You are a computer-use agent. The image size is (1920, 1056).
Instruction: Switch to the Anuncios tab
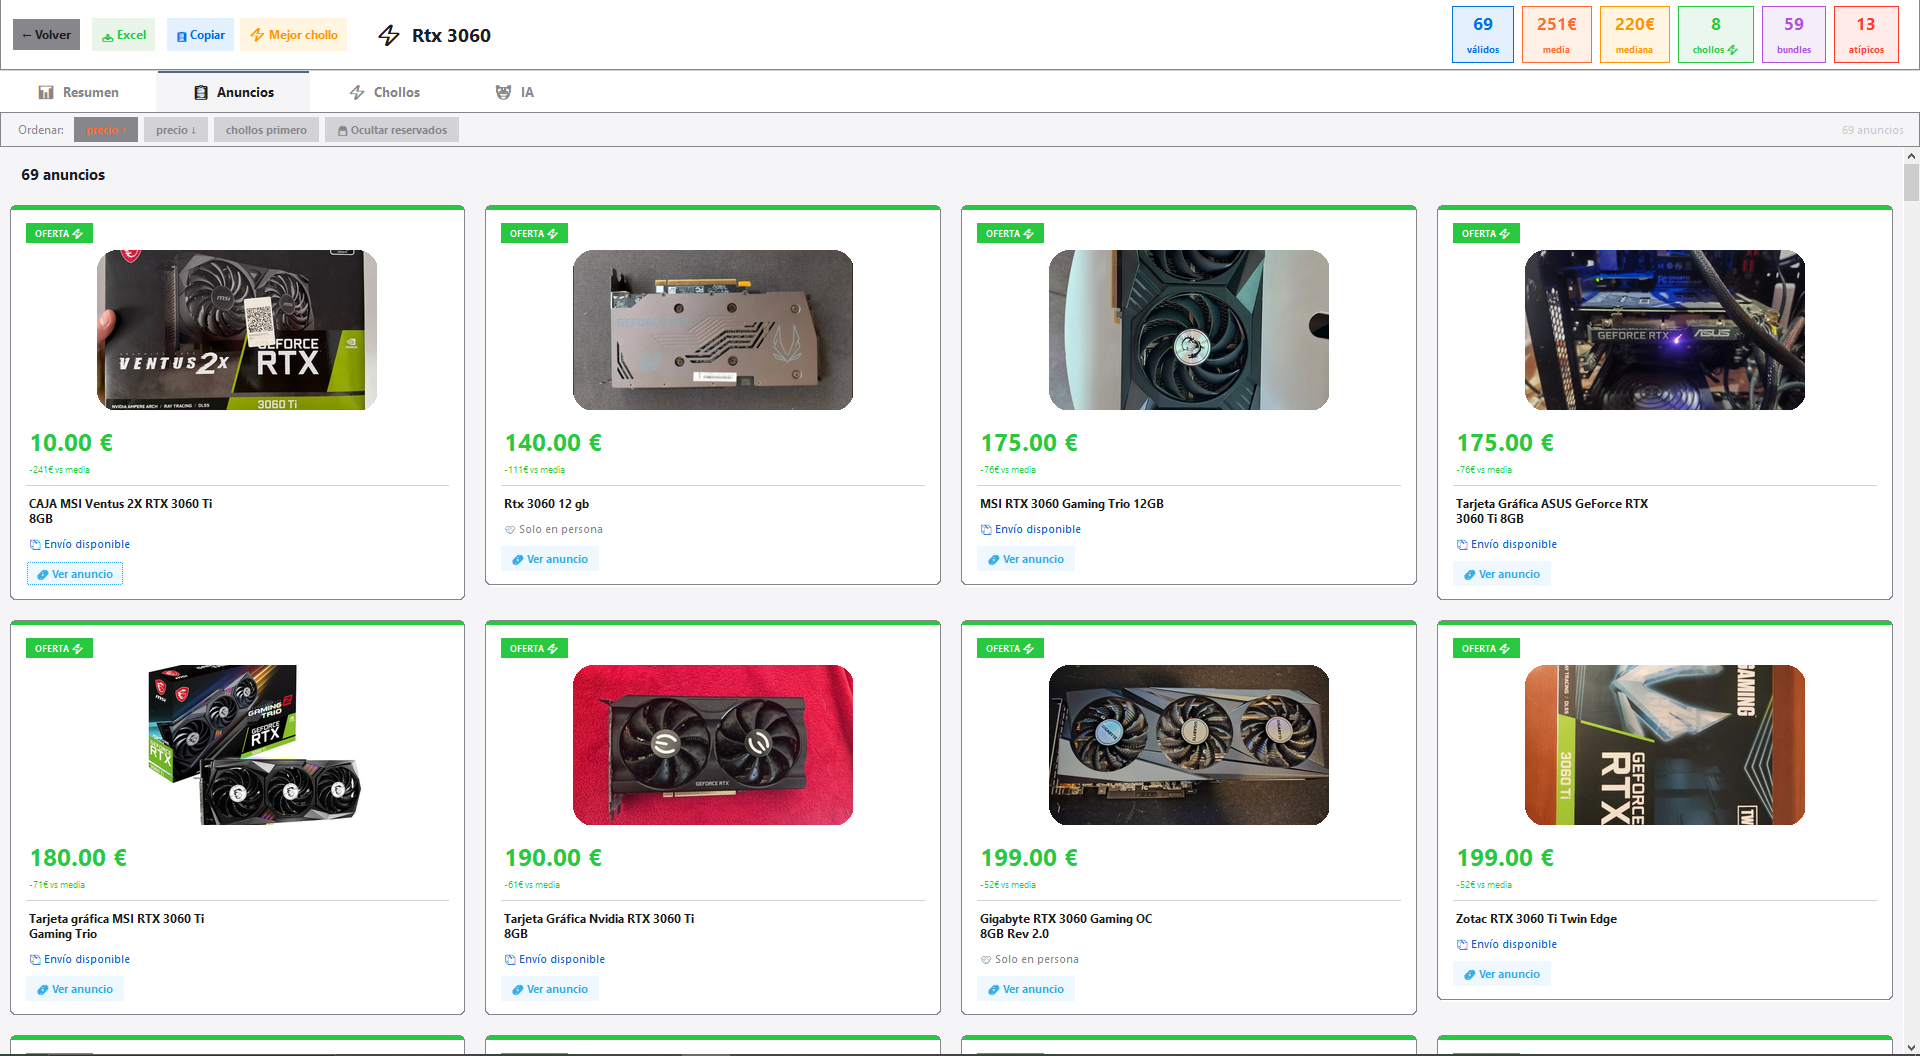coord(234,92)
